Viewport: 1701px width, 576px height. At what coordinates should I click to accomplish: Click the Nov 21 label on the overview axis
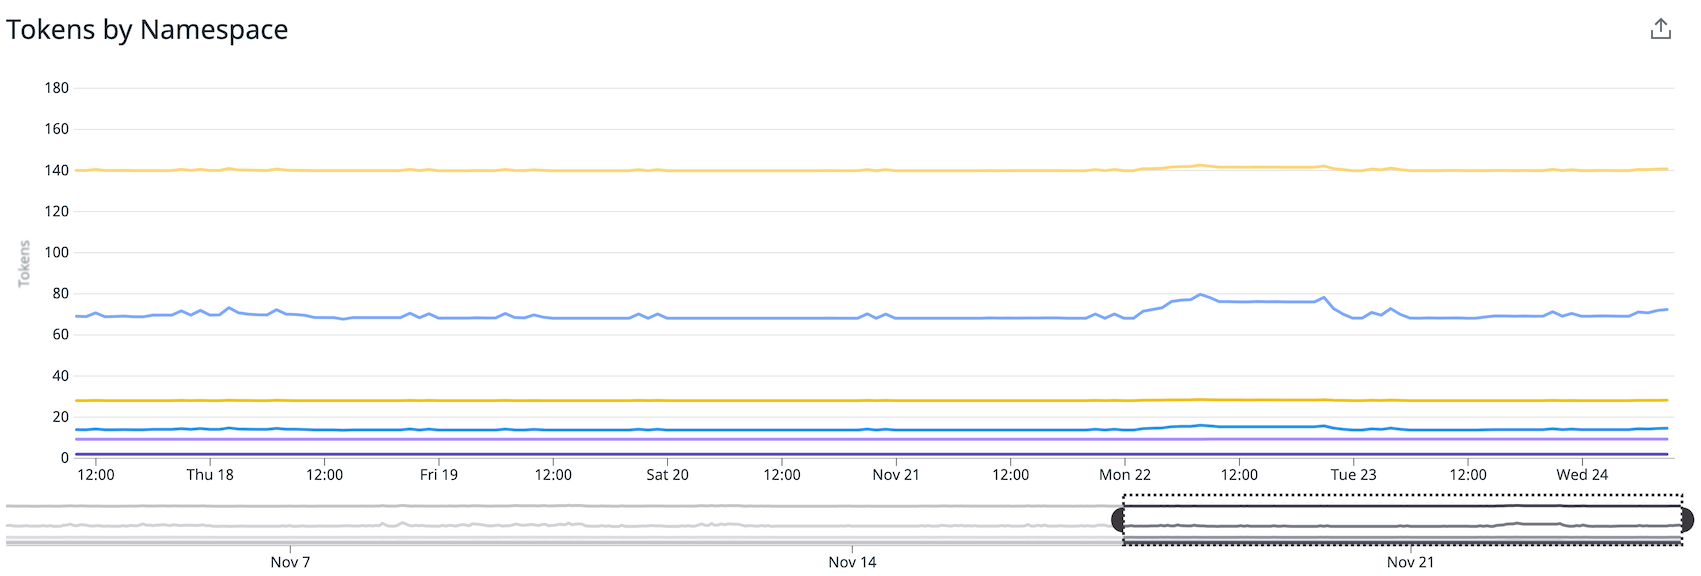(1412, 562)
